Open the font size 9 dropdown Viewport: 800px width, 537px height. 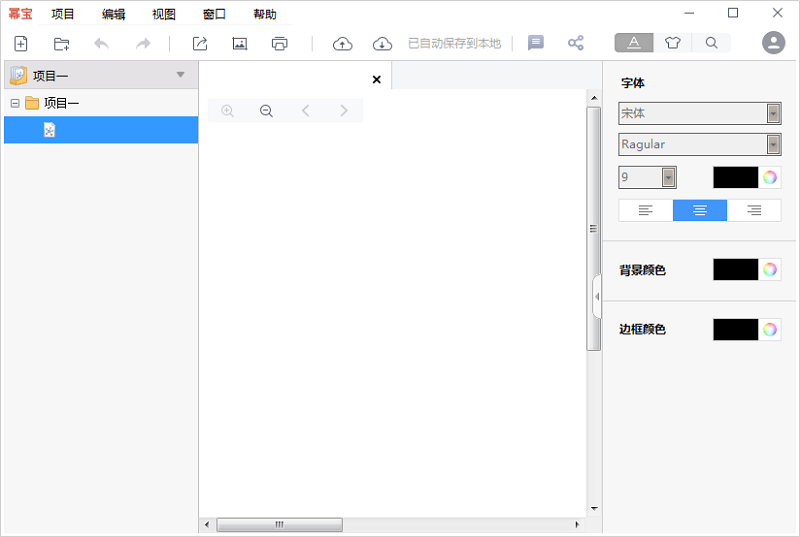tap(668, 177)
